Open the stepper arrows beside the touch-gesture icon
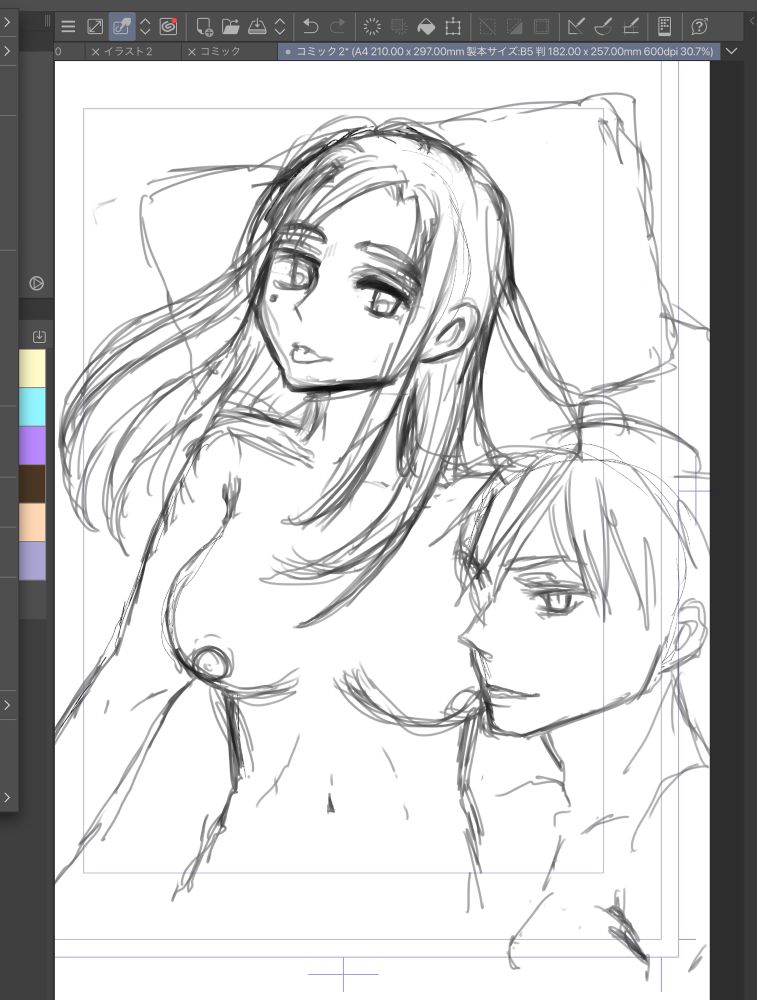 (145, 27)
